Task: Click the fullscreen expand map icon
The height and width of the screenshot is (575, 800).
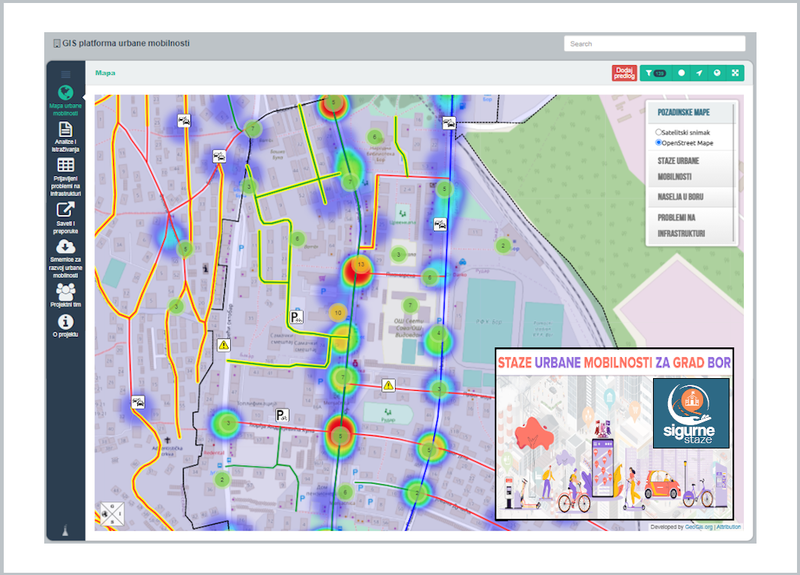Action: pyautogui.click(x=735, y=73)
